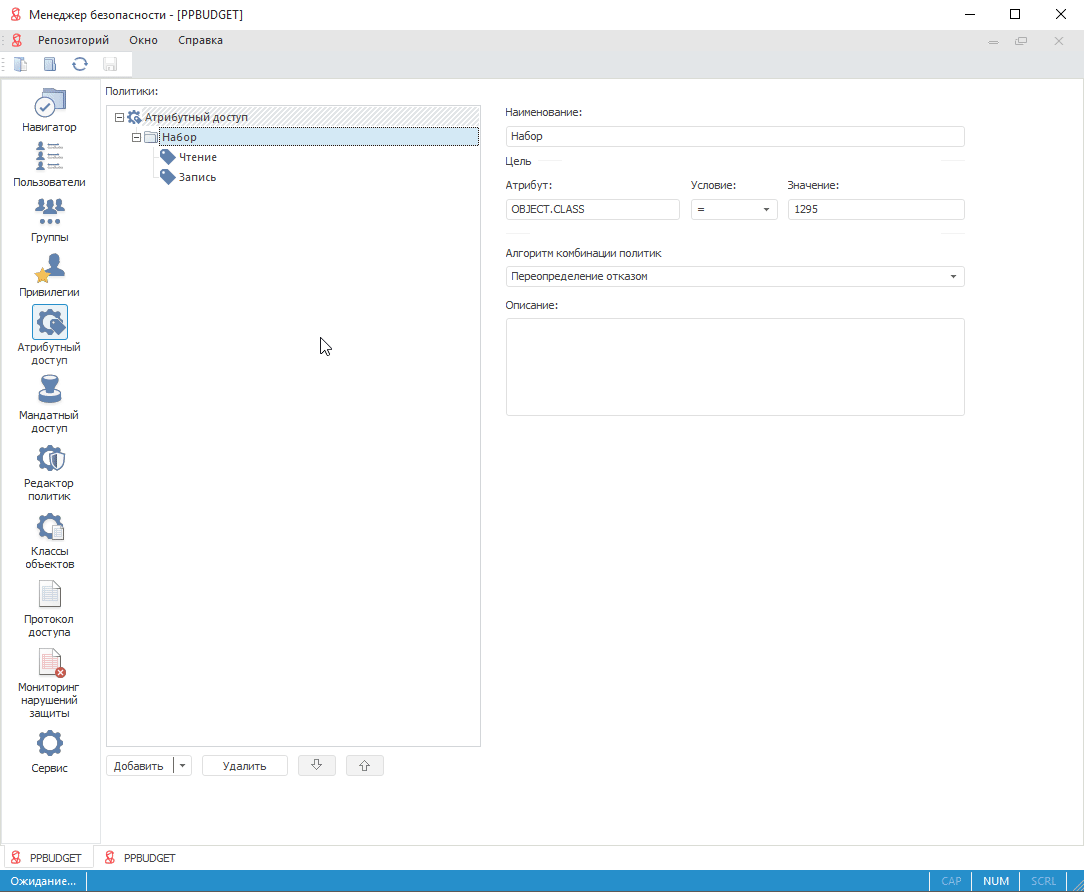Expand Алгоритм комбинации политик dropdown
The image size is (1084, 892).
point(952,277)
